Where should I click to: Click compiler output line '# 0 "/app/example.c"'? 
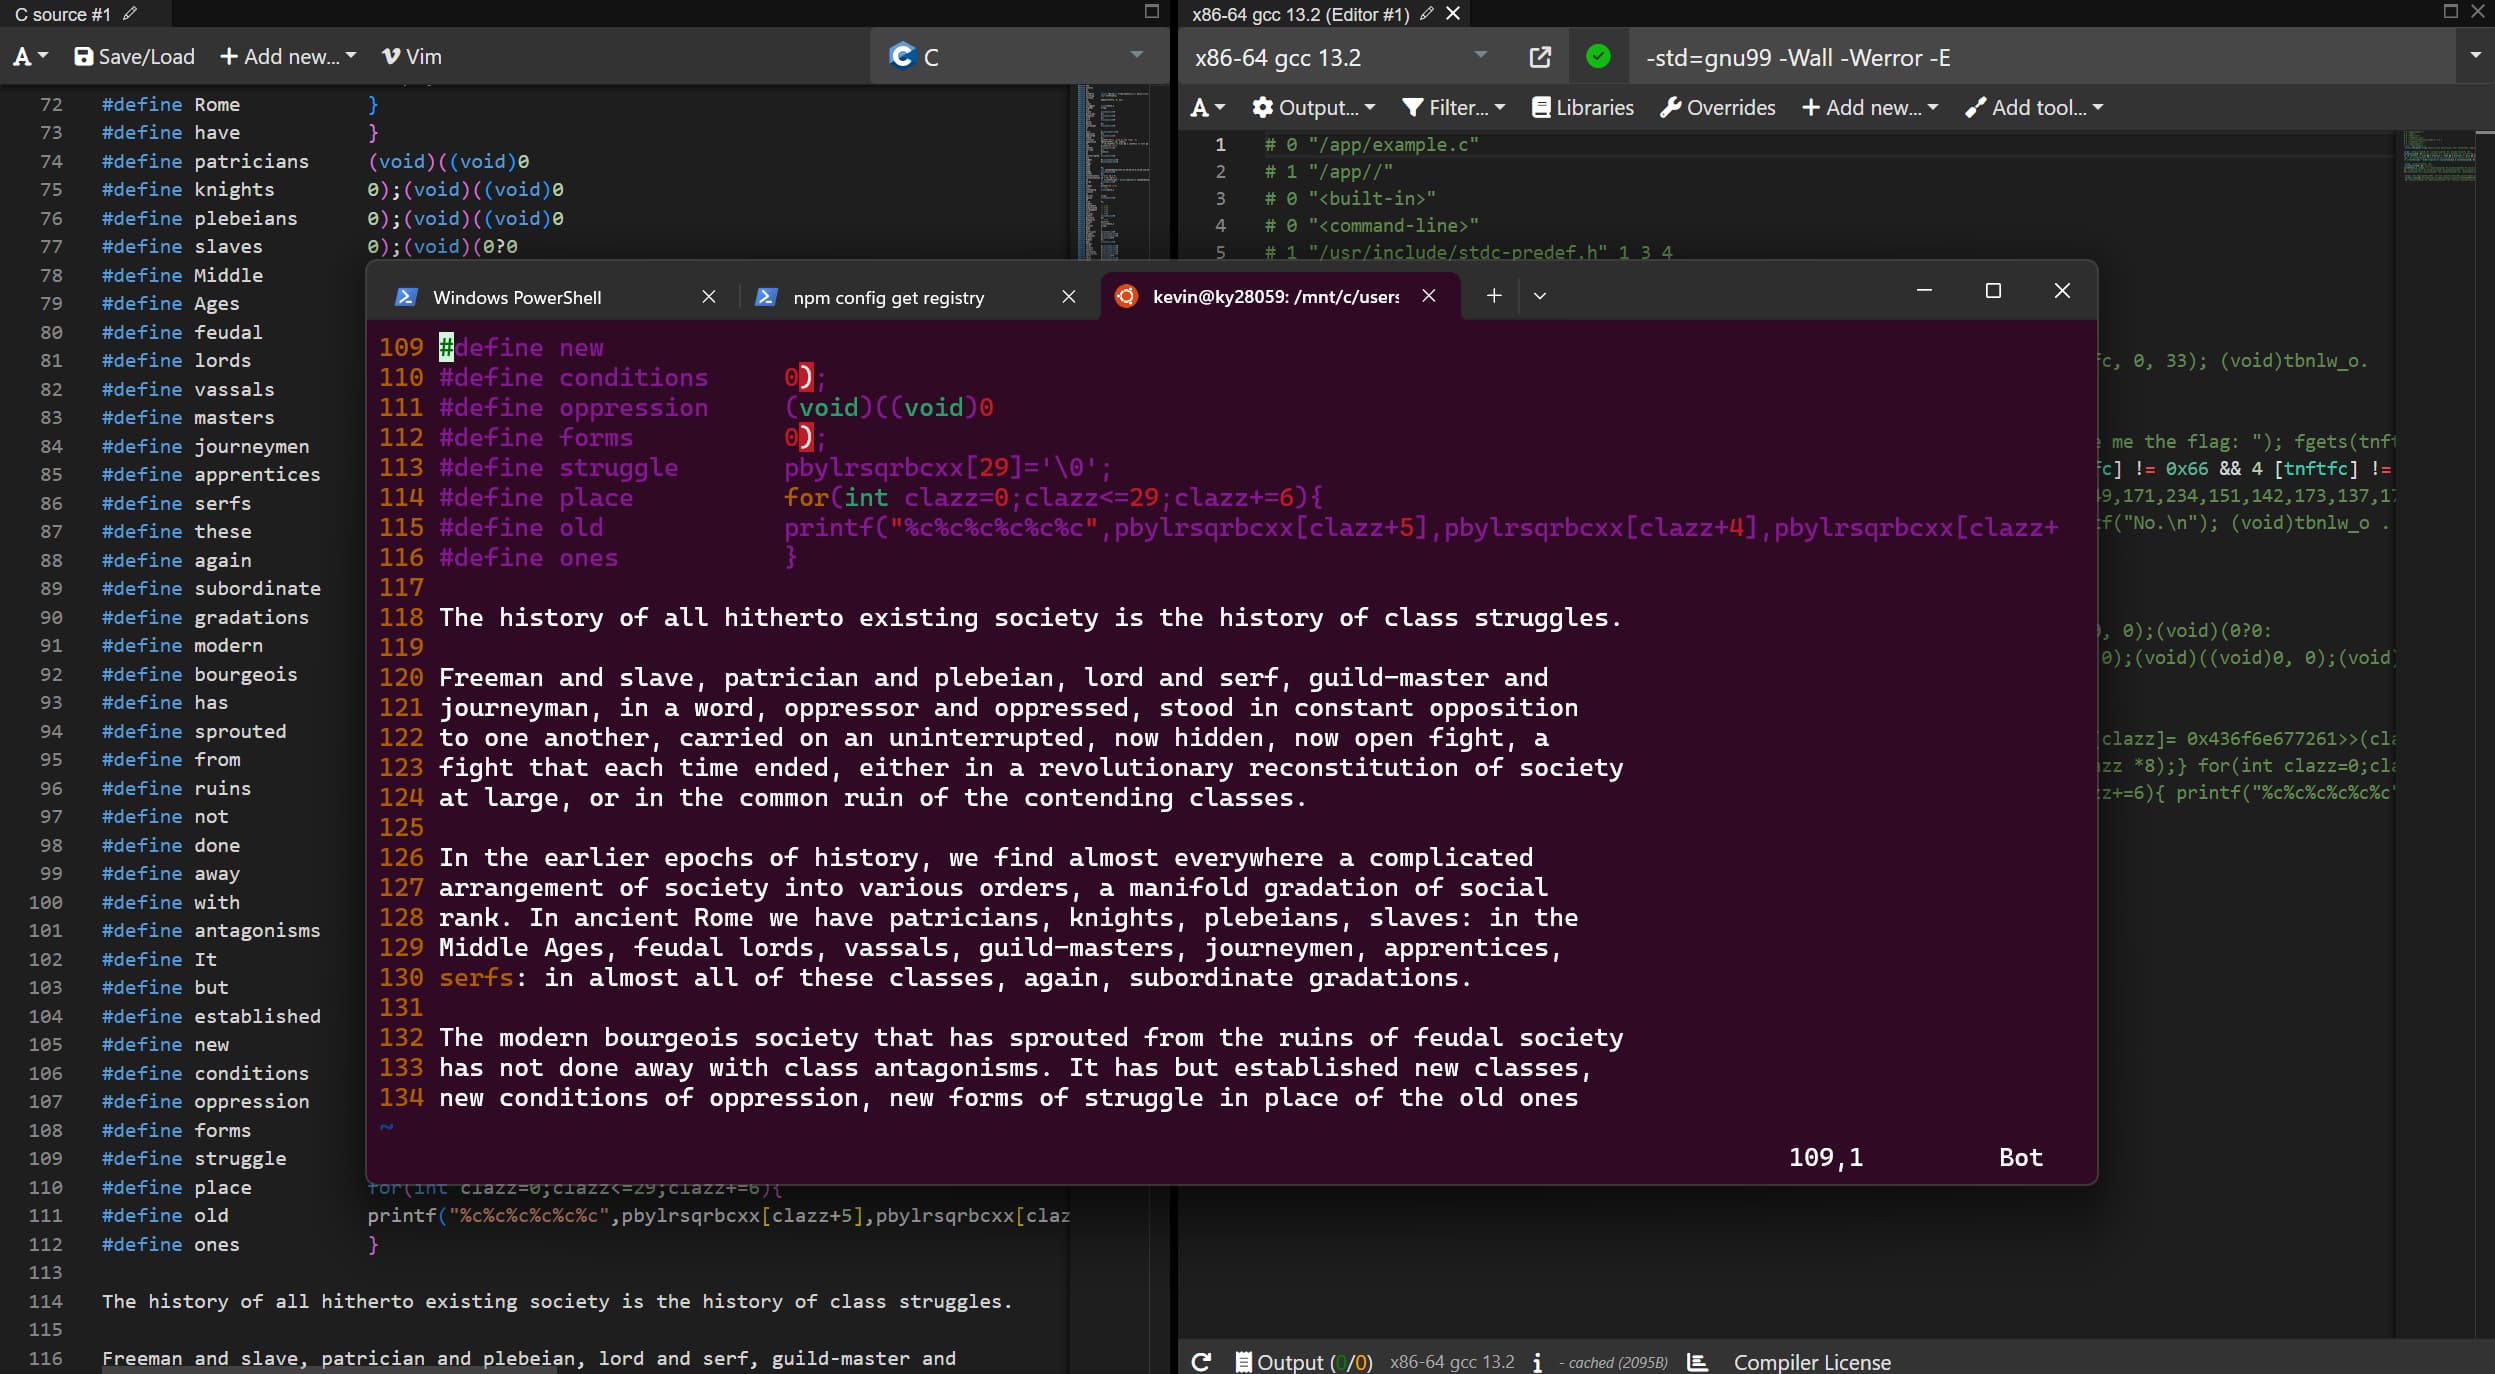pyautogui.click(x=1371, y=144)
